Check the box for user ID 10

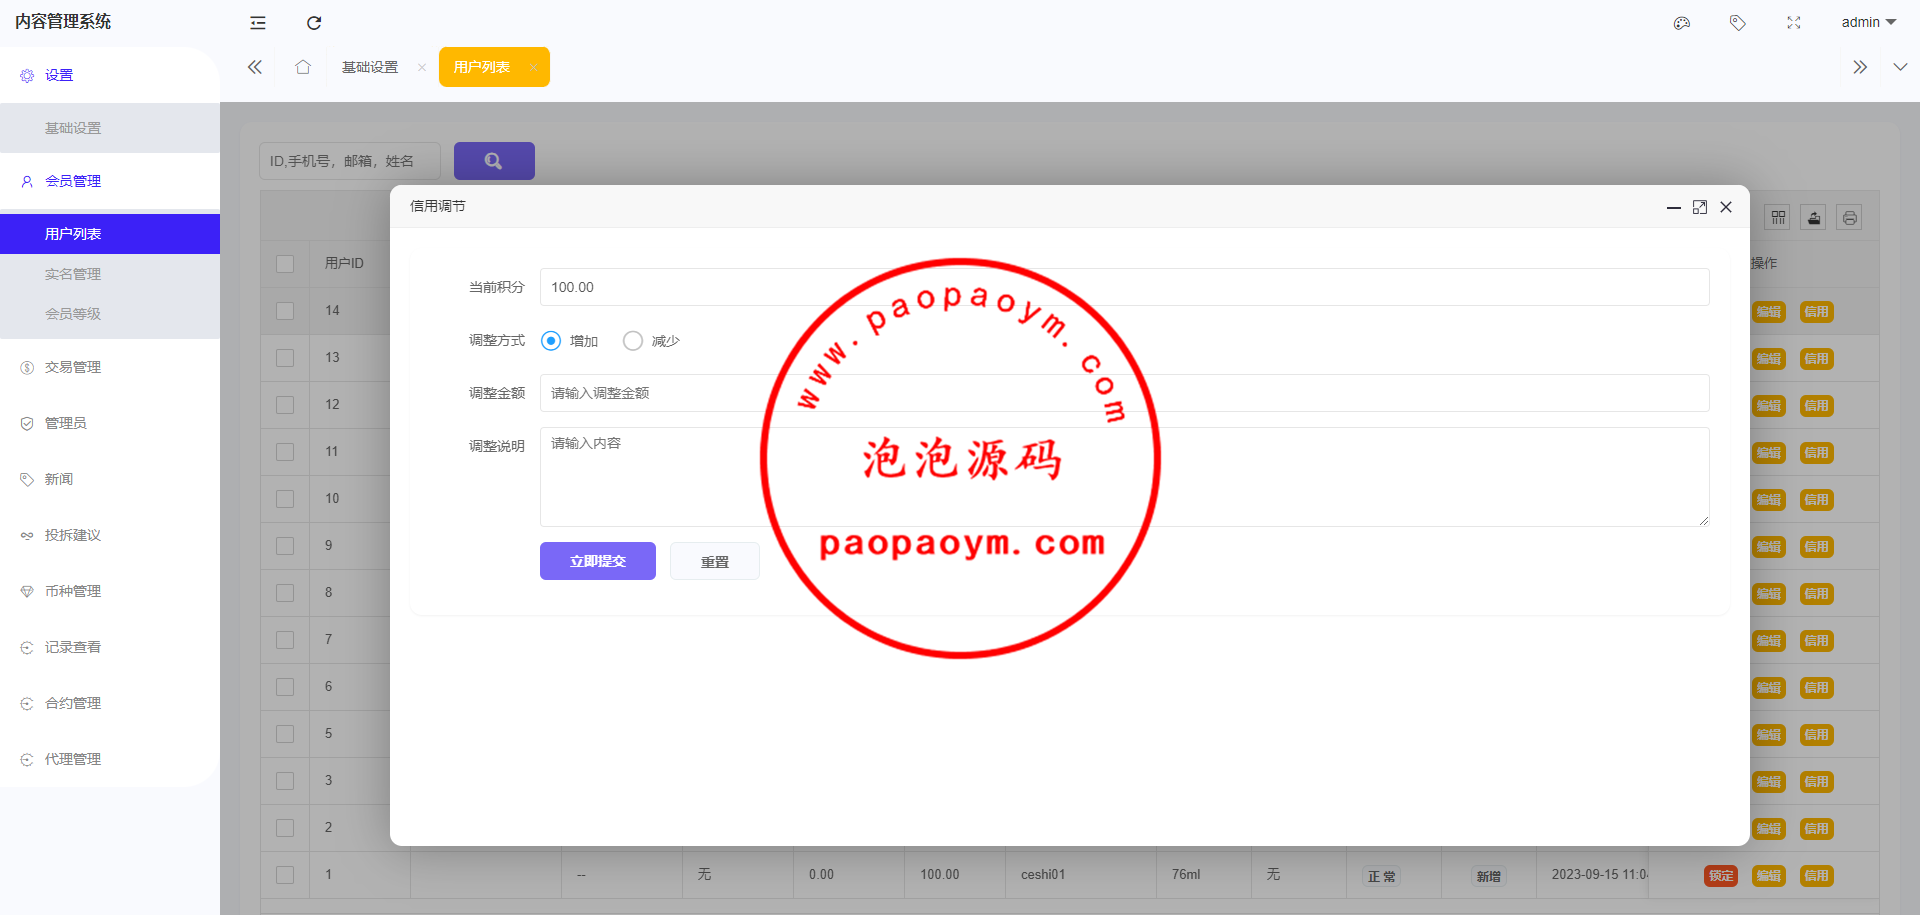pyautogui.click(x=285, y=499)
